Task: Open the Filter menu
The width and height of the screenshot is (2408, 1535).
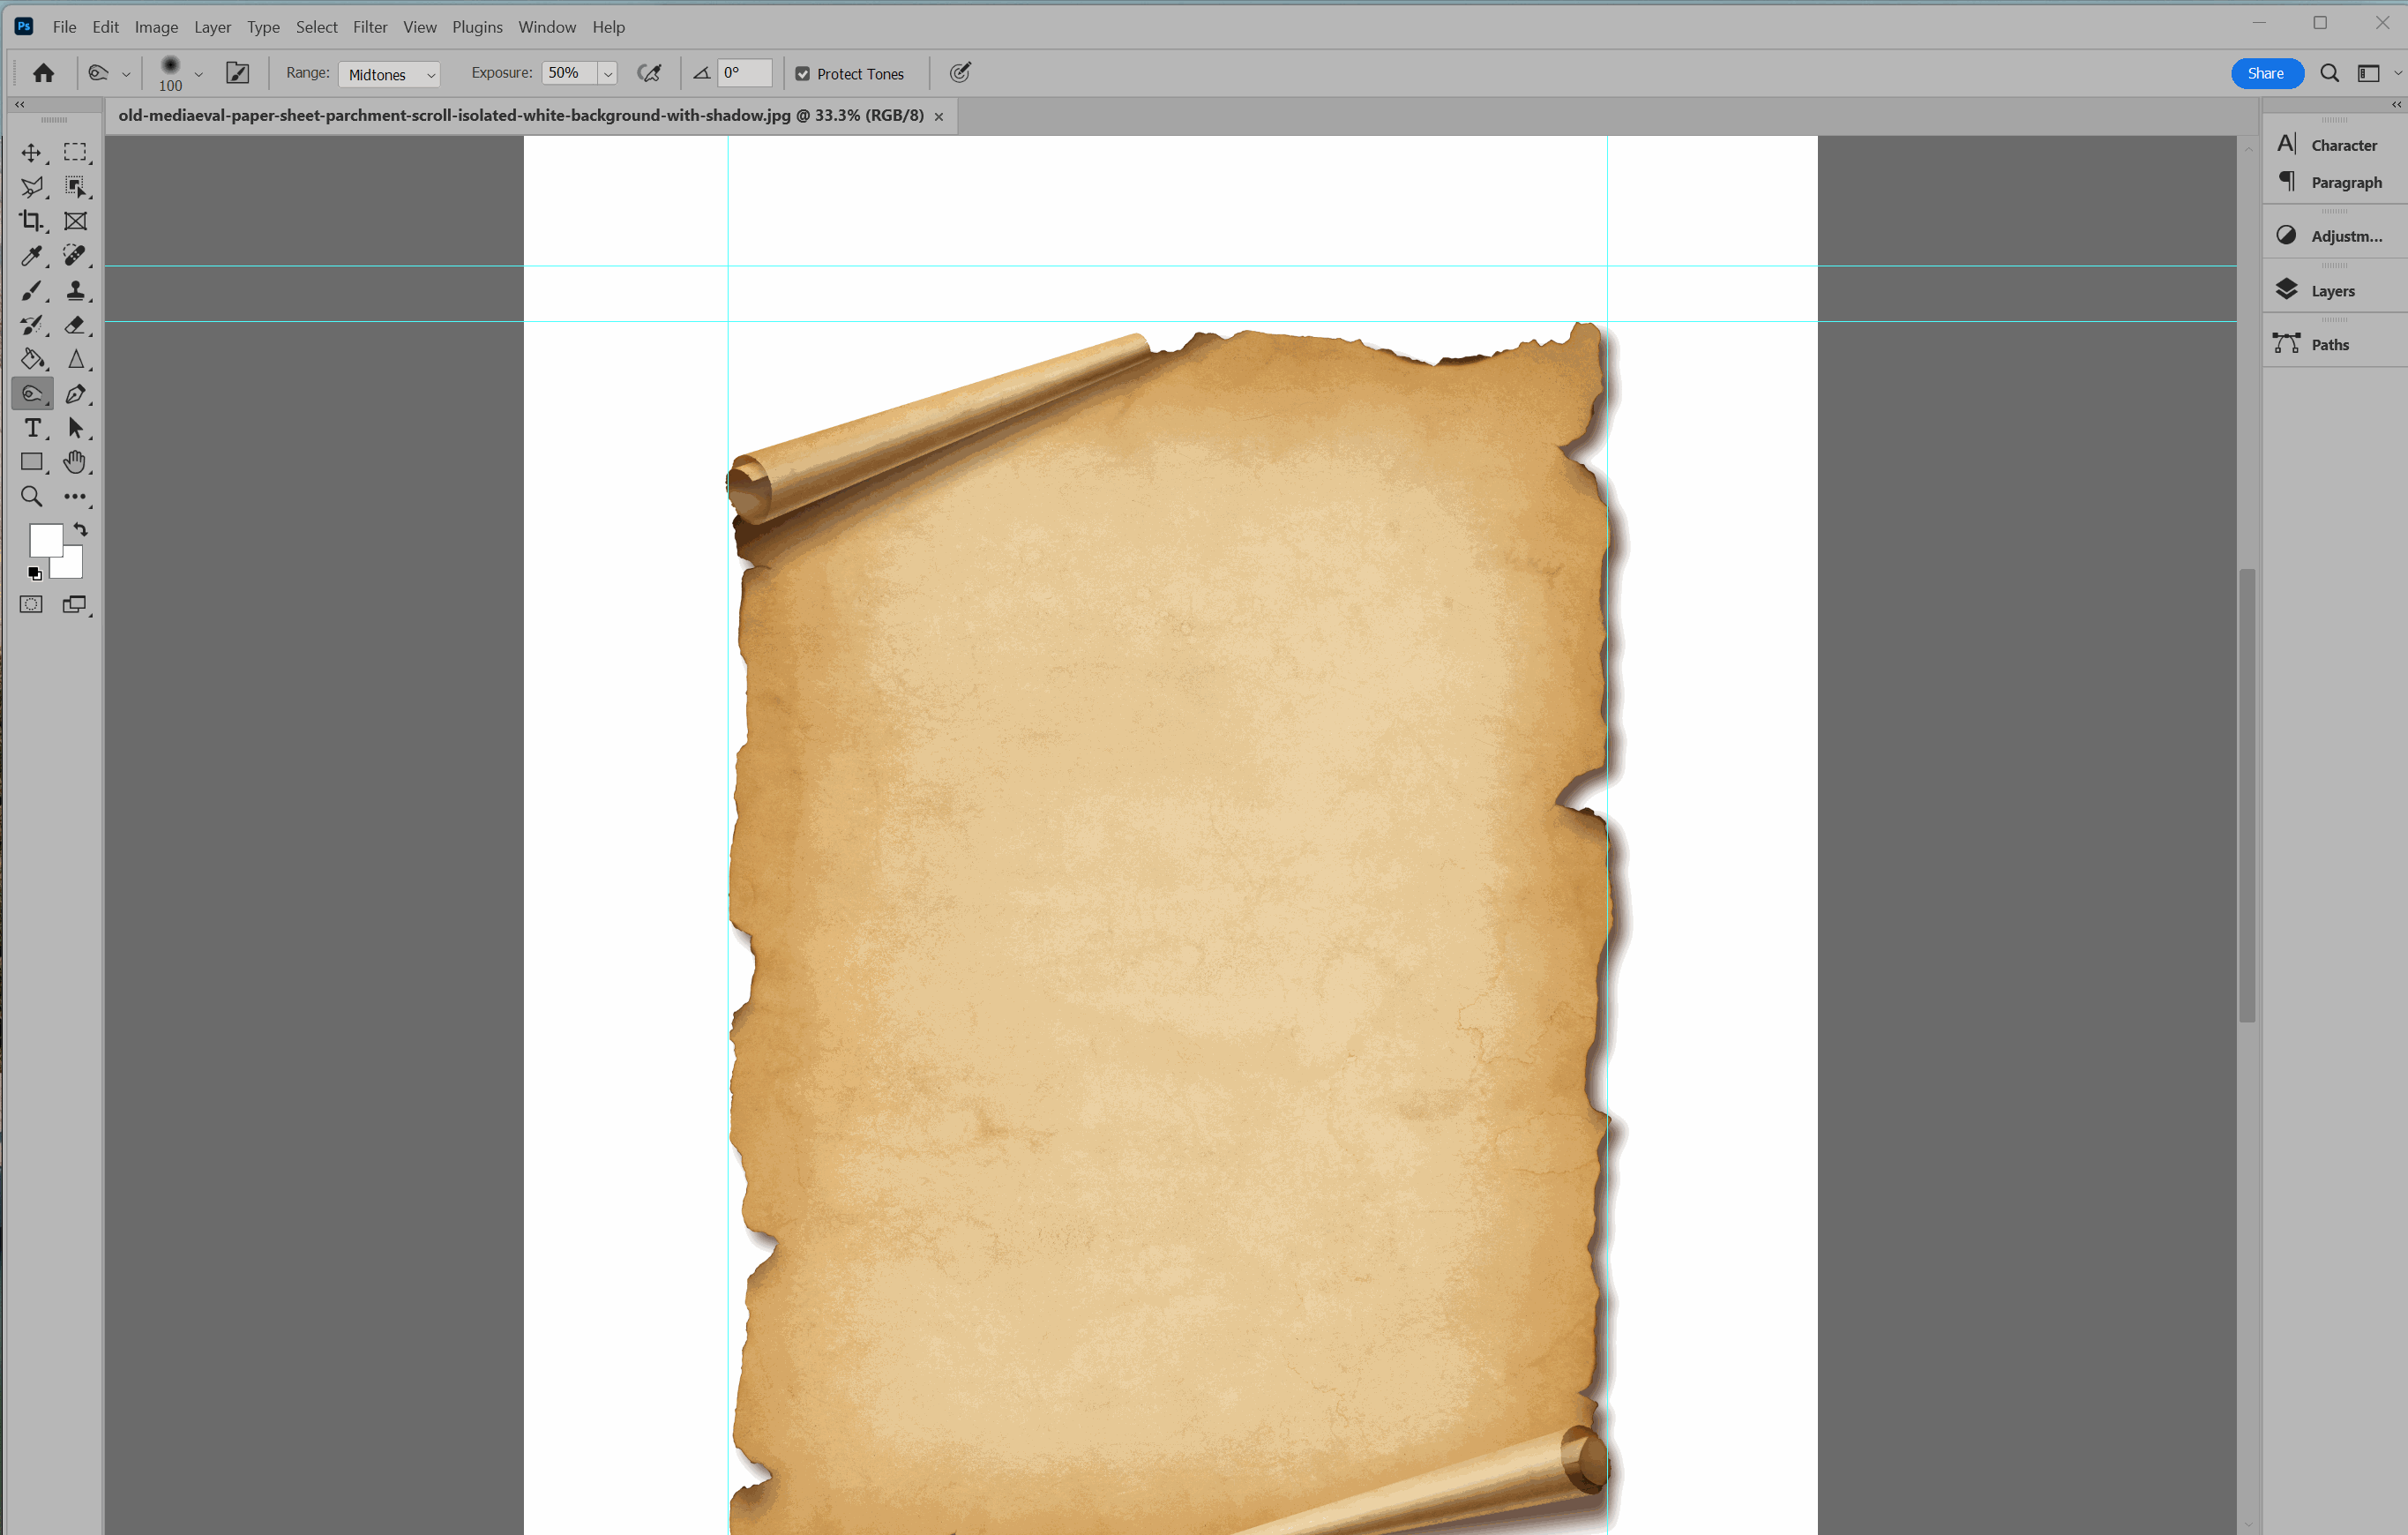Action: pos(369,27)
